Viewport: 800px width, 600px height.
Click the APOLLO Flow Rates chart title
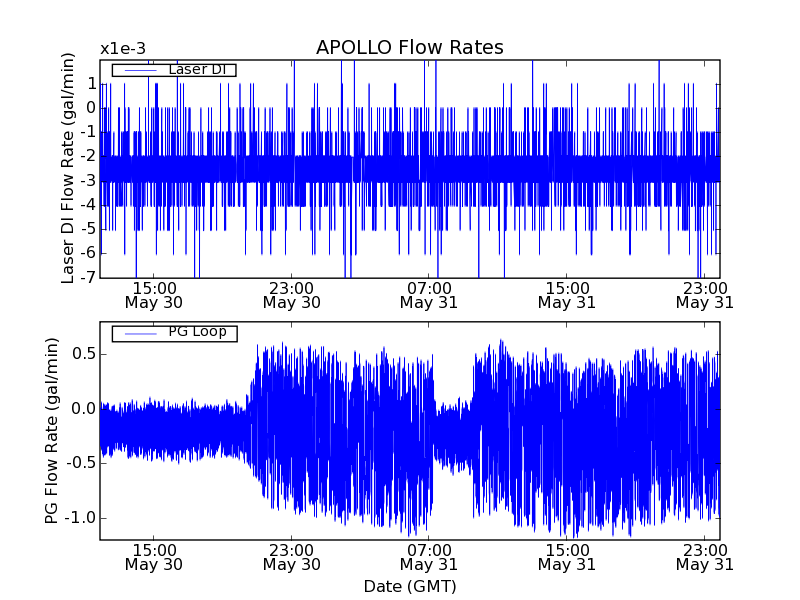[409, 48]
